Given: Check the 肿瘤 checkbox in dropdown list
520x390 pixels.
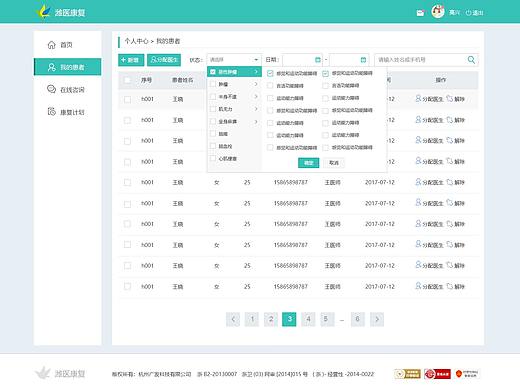Looking at the screenshot, I should click(x=213, y=84).
